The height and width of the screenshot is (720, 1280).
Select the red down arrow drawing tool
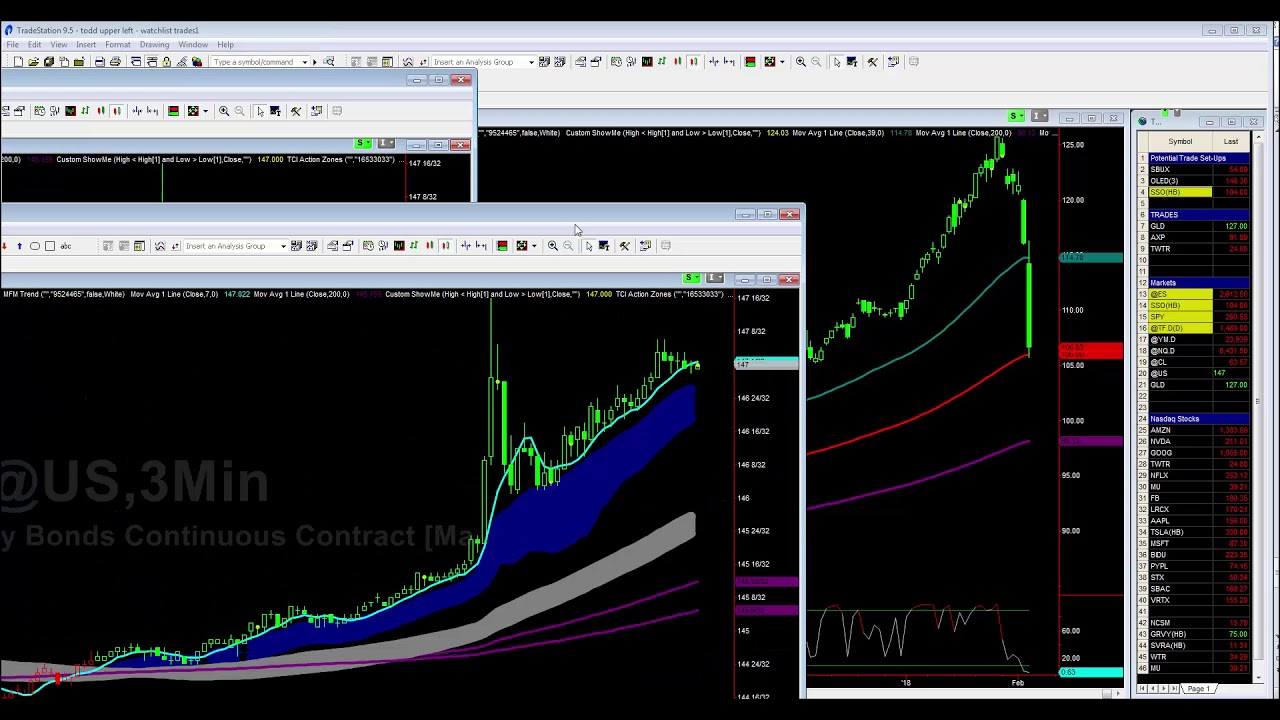4,245
